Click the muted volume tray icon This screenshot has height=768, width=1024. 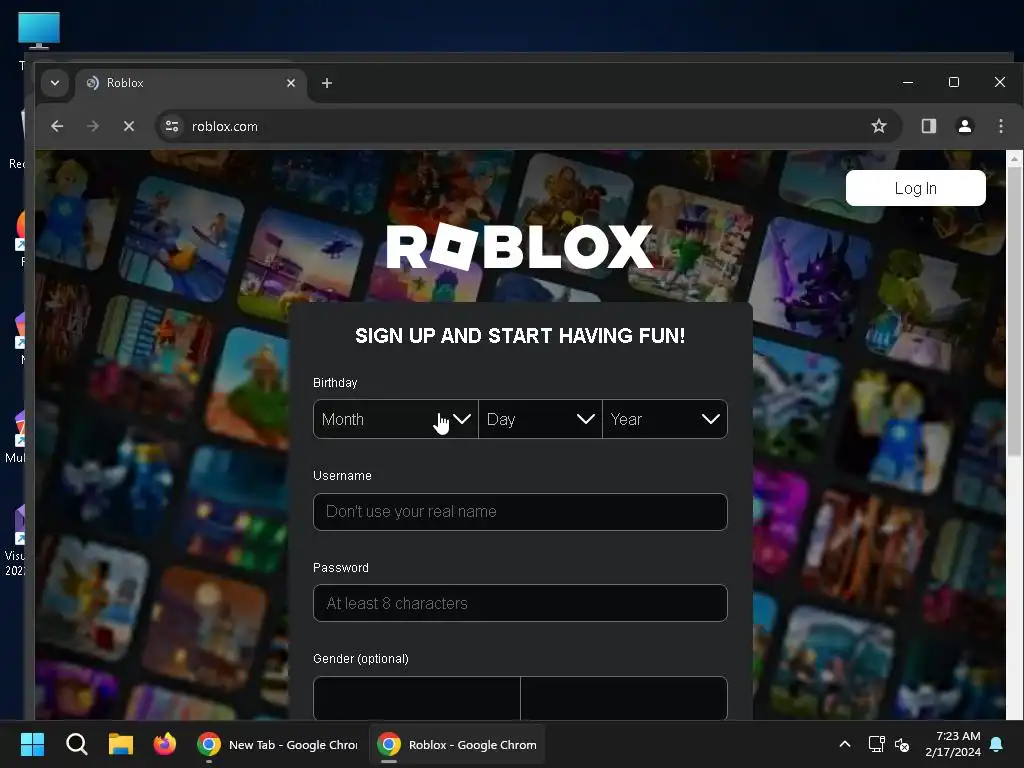(x=902, y=744)
